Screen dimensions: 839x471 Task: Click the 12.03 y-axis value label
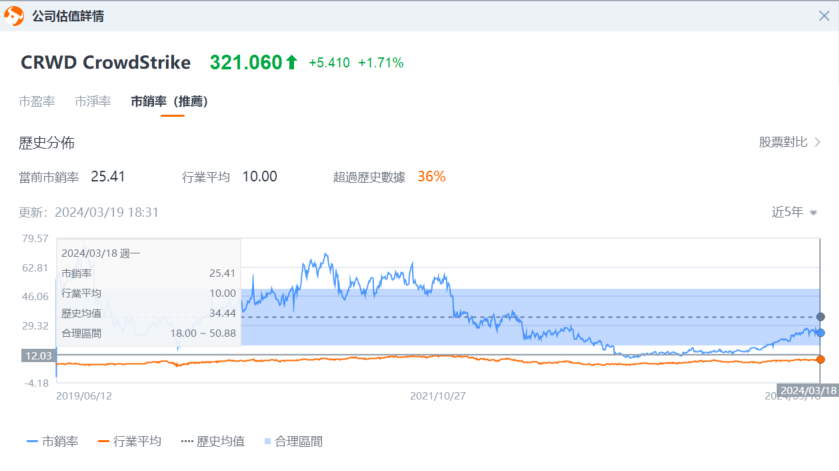[38, 356]
